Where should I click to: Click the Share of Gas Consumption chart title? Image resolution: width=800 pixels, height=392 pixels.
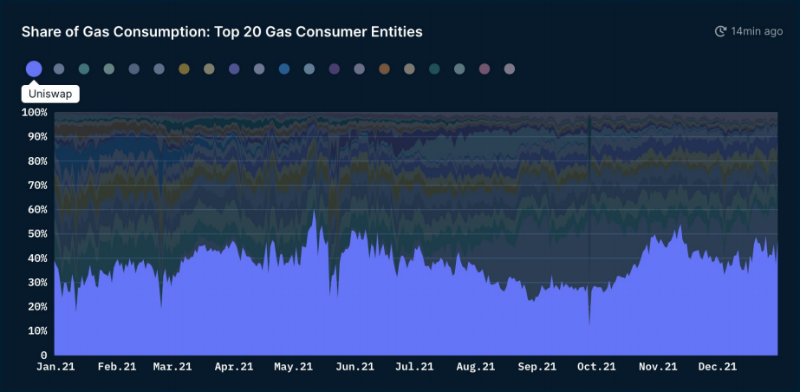[222, 32]
